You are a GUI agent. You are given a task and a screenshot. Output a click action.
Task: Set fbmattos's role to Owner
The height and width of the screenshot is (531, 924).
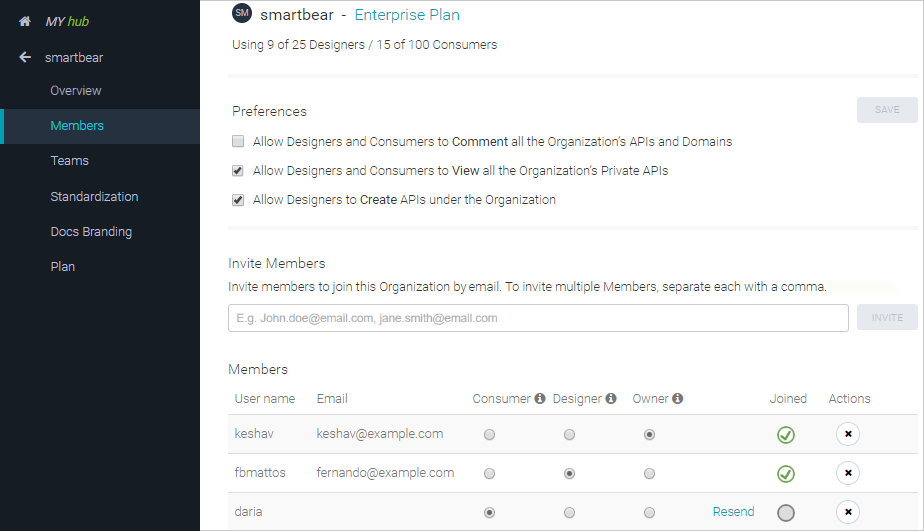[x=650, y=473]
